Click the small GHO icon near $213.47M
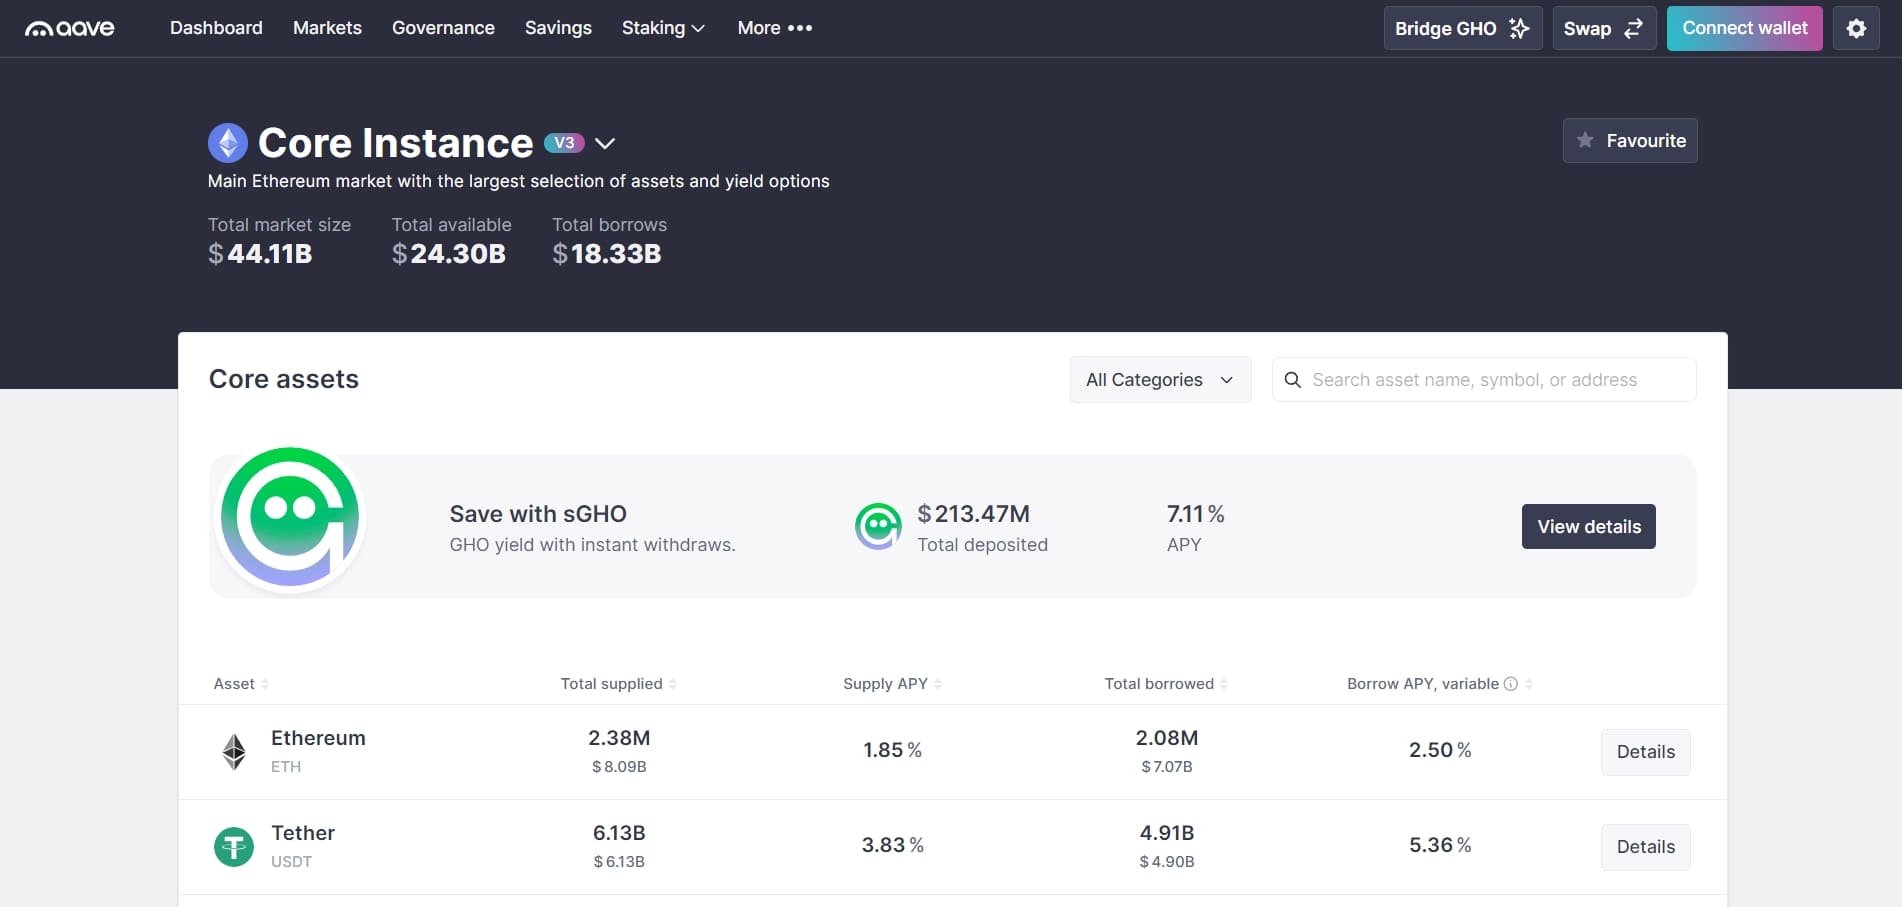 click(878, 526)
